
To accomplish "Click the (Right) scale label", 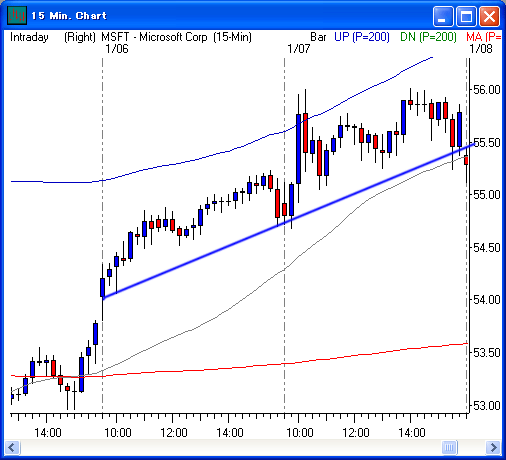I will coord(80,37).
